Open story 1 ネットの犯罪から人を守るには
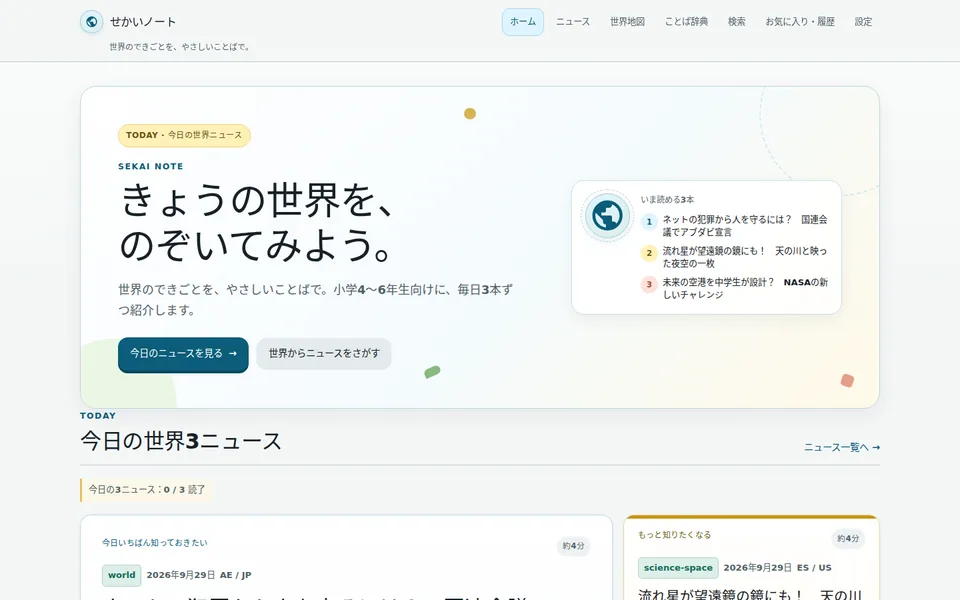 (x=745, y=225)
